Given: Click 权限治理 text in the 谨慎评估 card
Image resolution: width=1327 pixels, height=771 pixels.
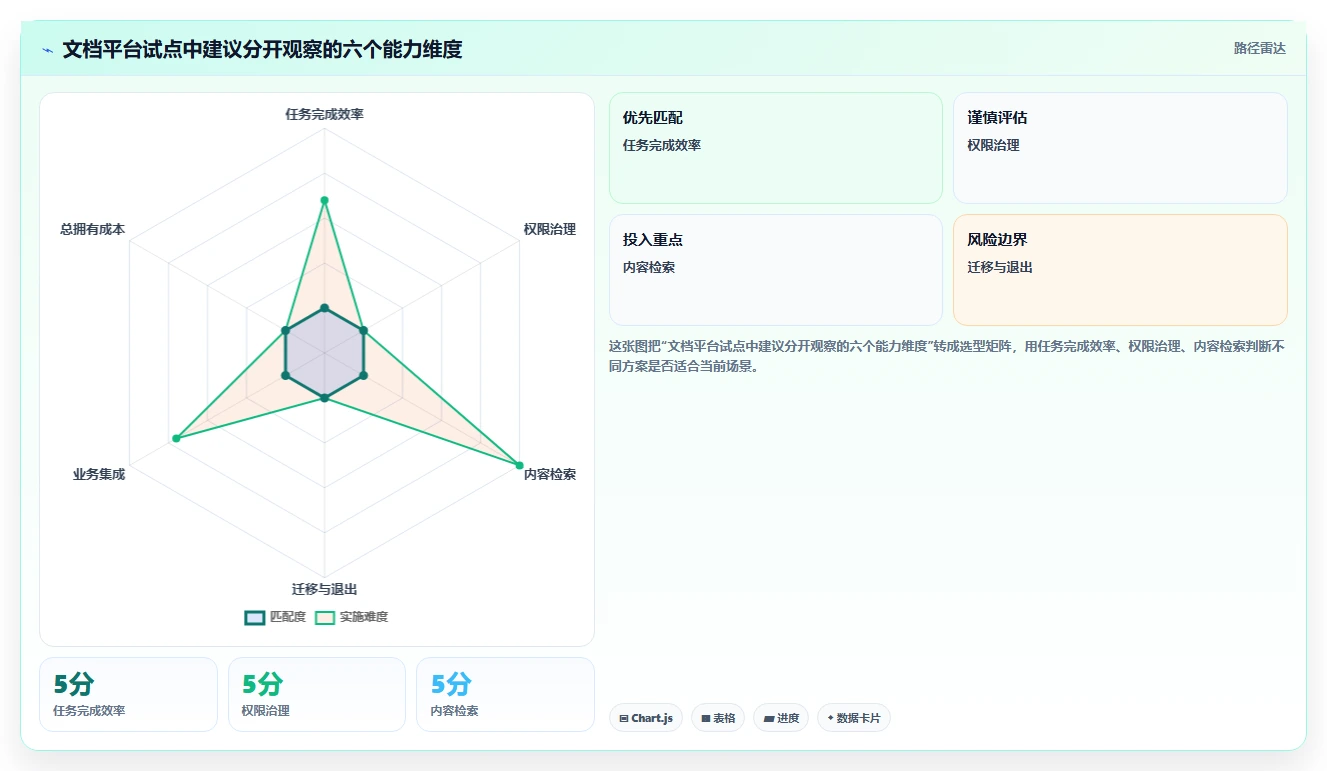Looking at the screenshot, I should (994, 145).
